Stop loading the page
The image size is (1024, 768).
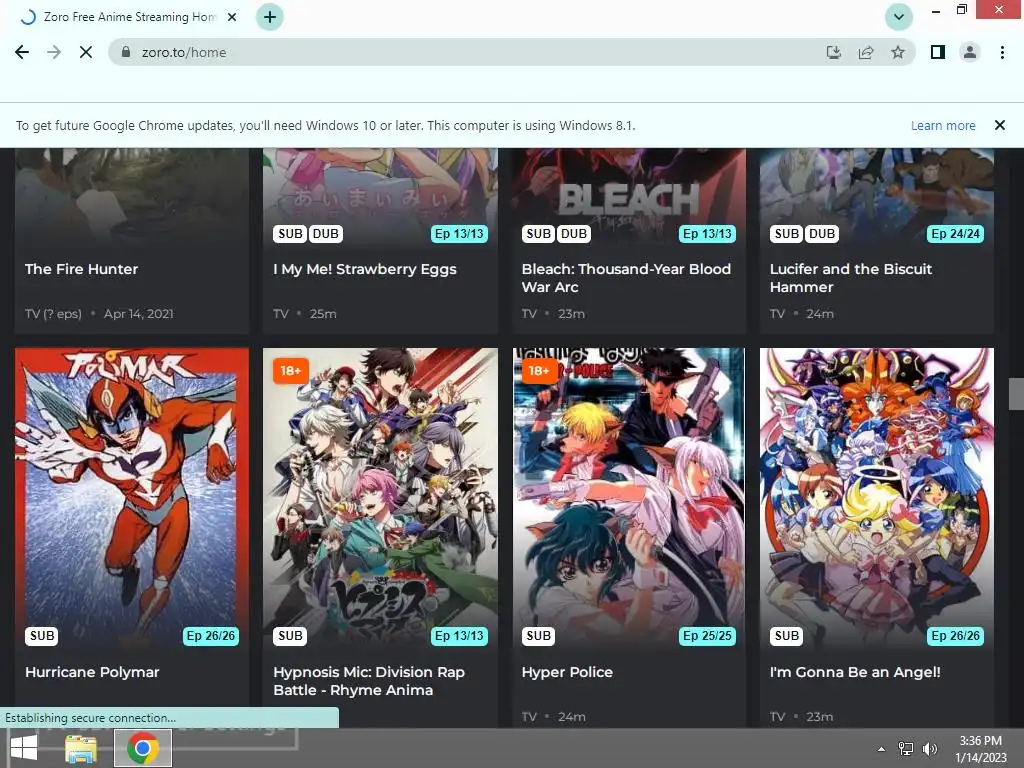pyautogui.click(x=86, y=52)
